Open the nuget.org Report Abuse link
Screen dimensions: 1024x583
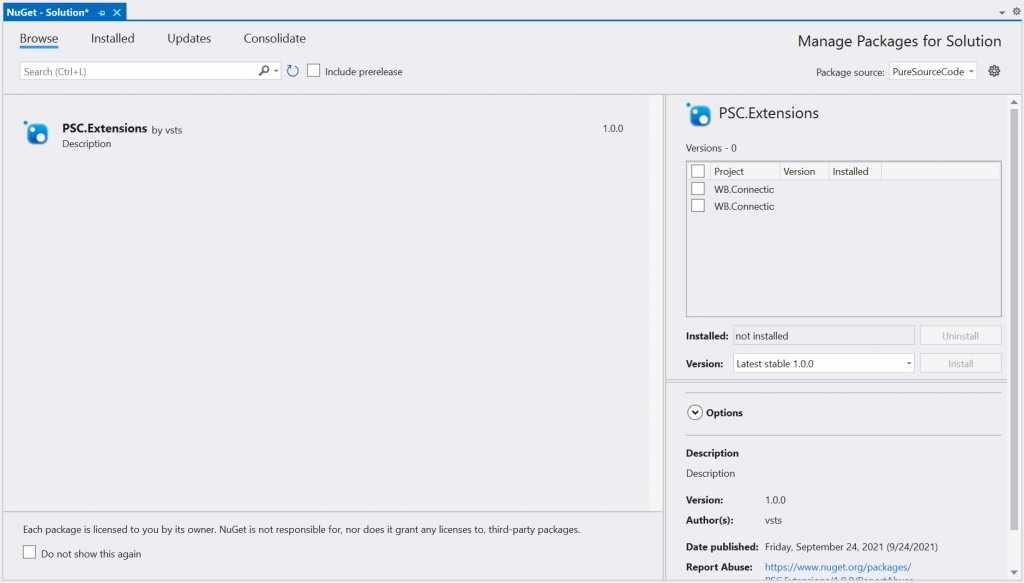[x=838, y=566]
